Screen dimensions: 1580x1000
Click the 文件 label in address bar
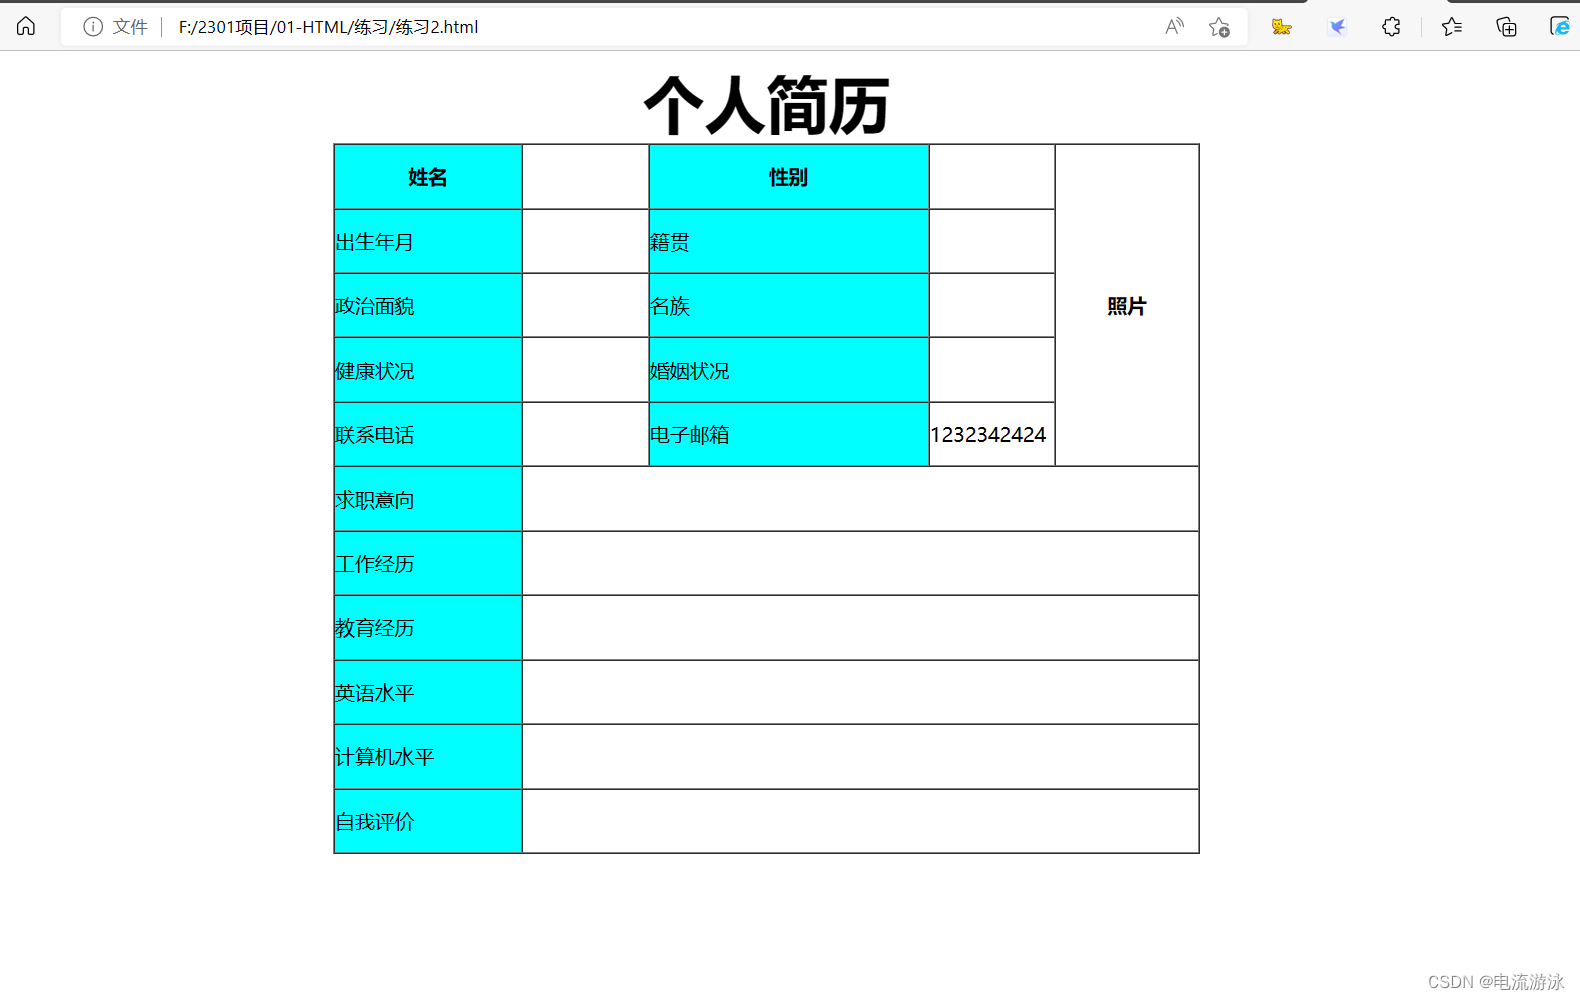pyautogui.click(x=130, y=27)
